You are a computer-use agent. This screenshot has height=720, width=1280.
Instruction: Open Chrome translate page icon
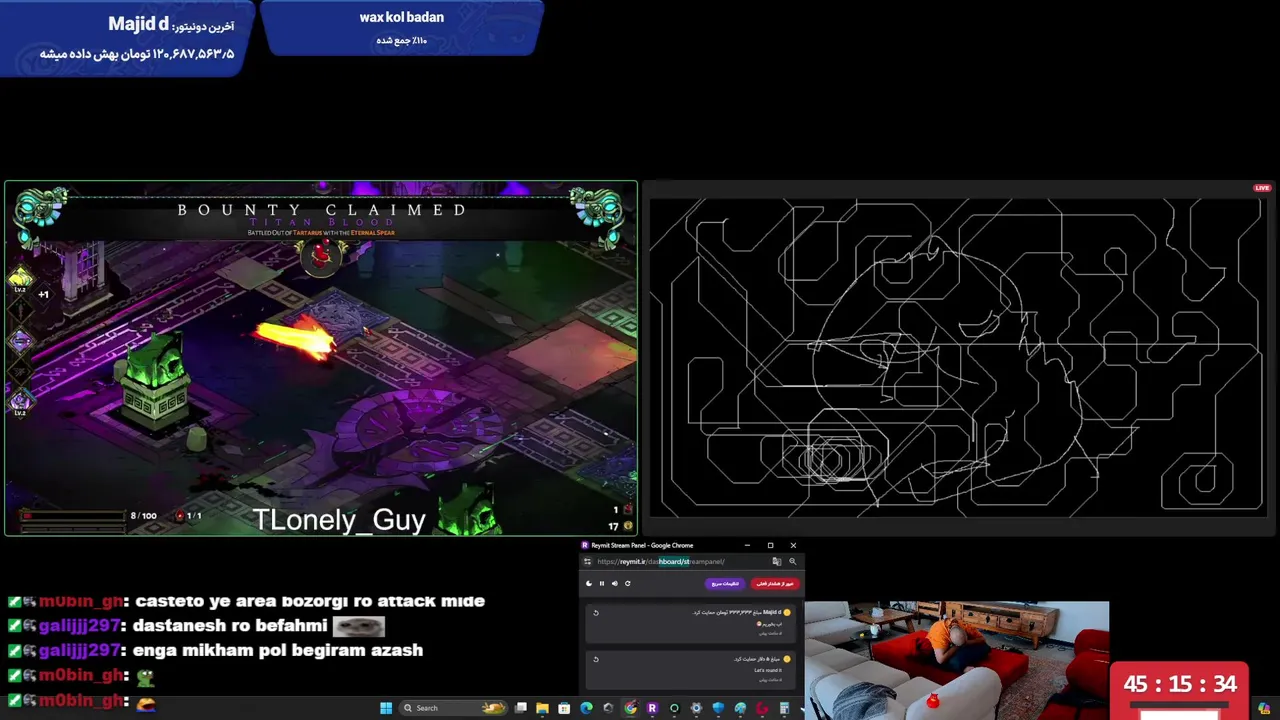click(x=777, y=561)
